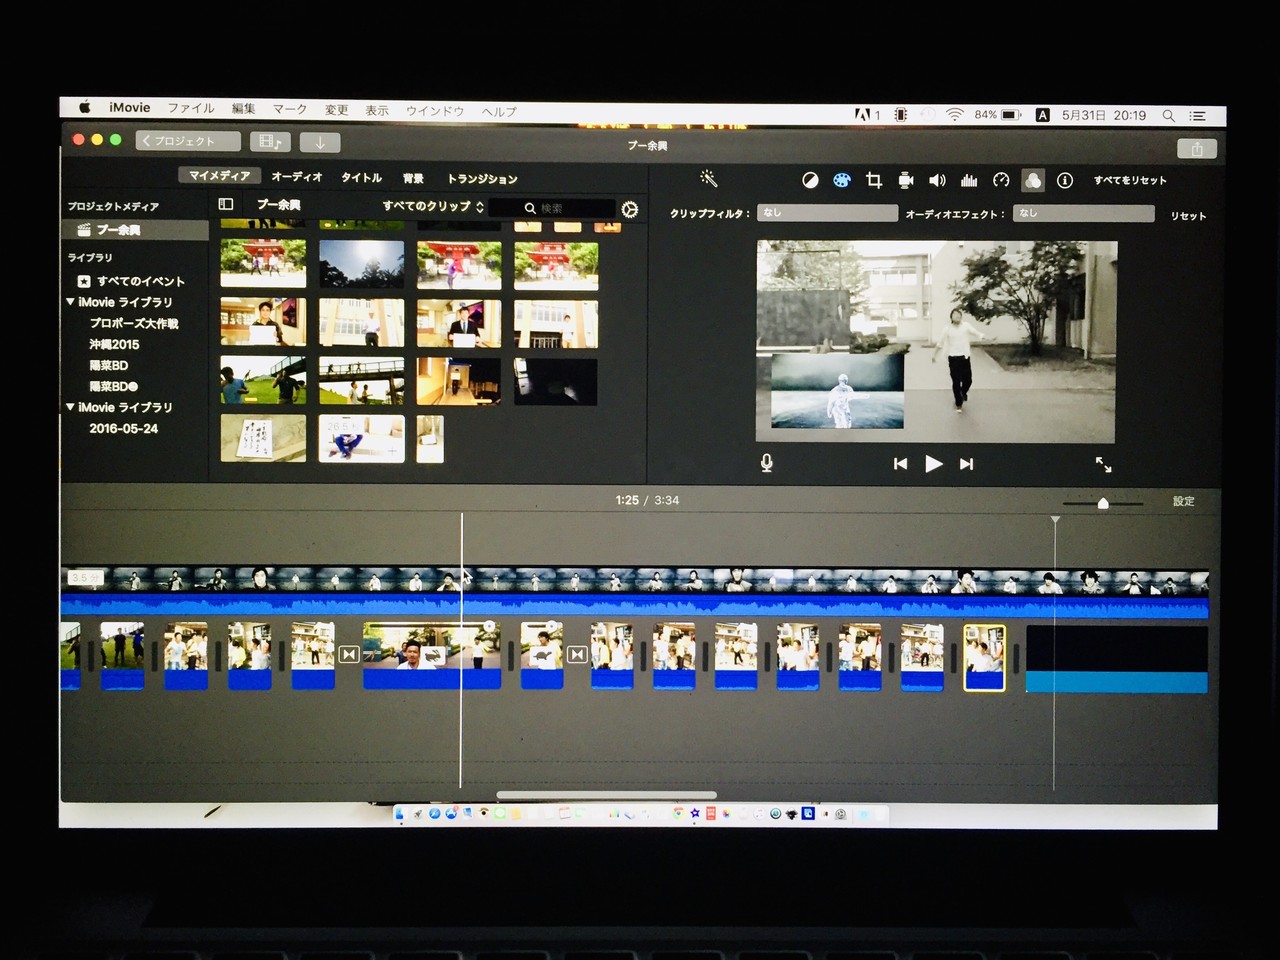Click すべてをリセット to reset all adjustments
The width and height of the screenshot is (1280, 960).
coord(1130,180)
